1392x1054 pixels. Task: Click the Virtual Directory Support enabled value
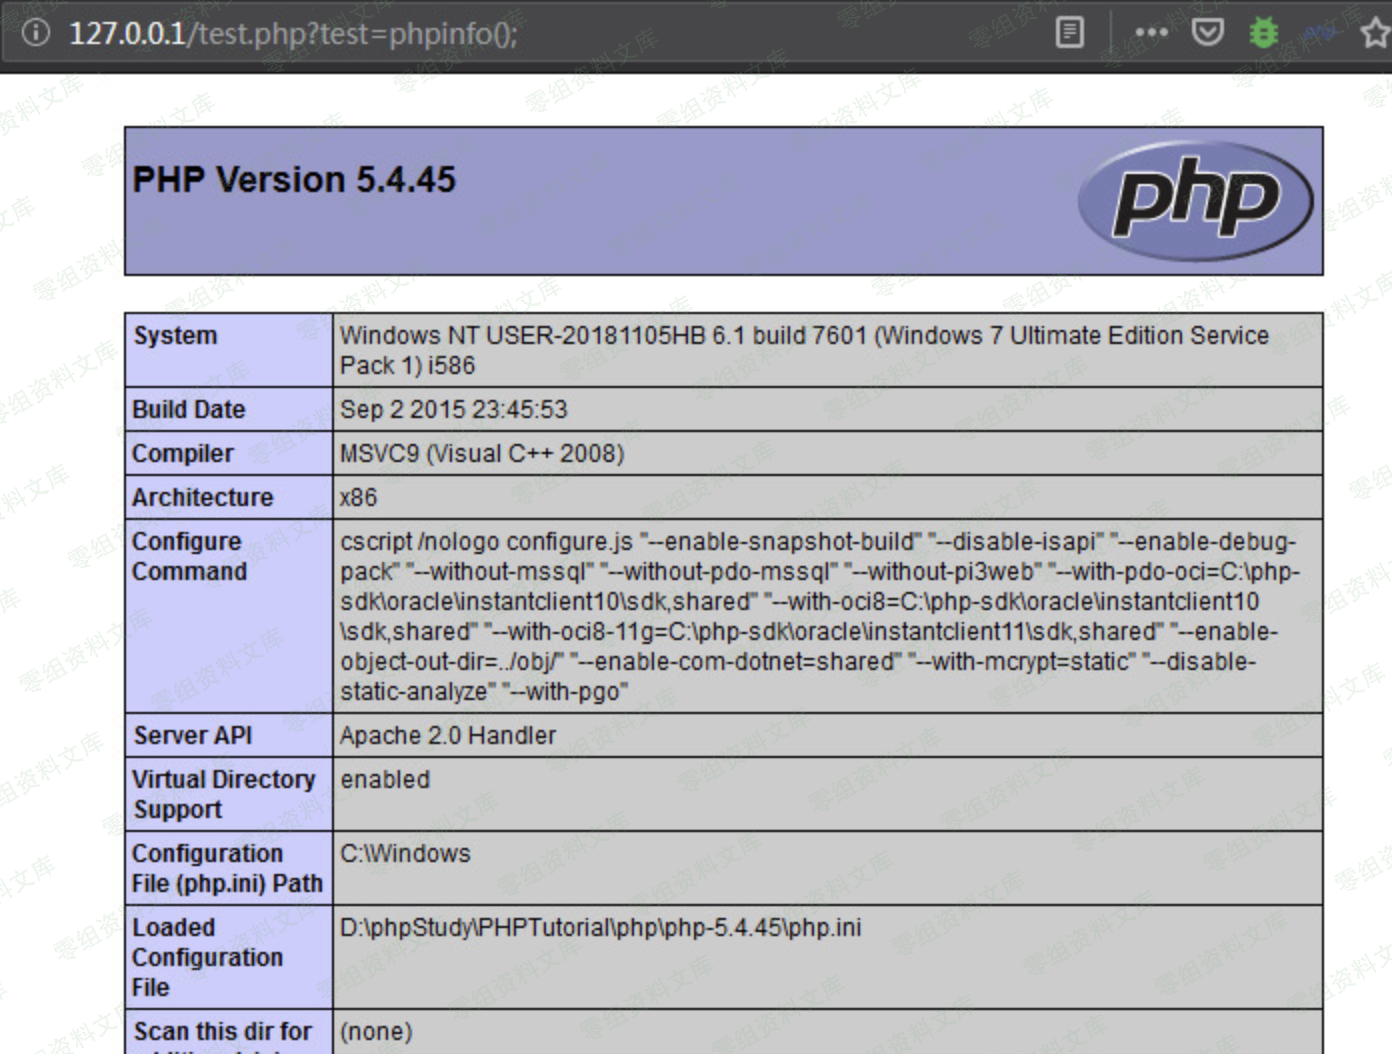coord(385,780)
